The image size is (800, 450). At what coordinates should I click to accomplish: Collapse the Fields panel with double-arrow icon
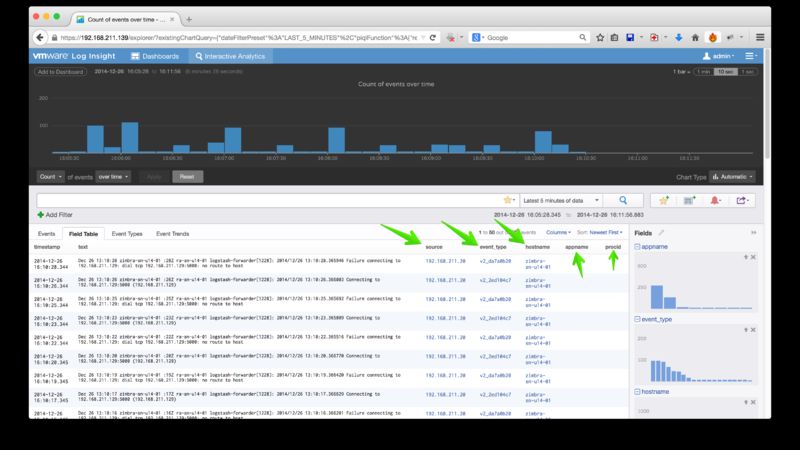click(x=754, y=233)
